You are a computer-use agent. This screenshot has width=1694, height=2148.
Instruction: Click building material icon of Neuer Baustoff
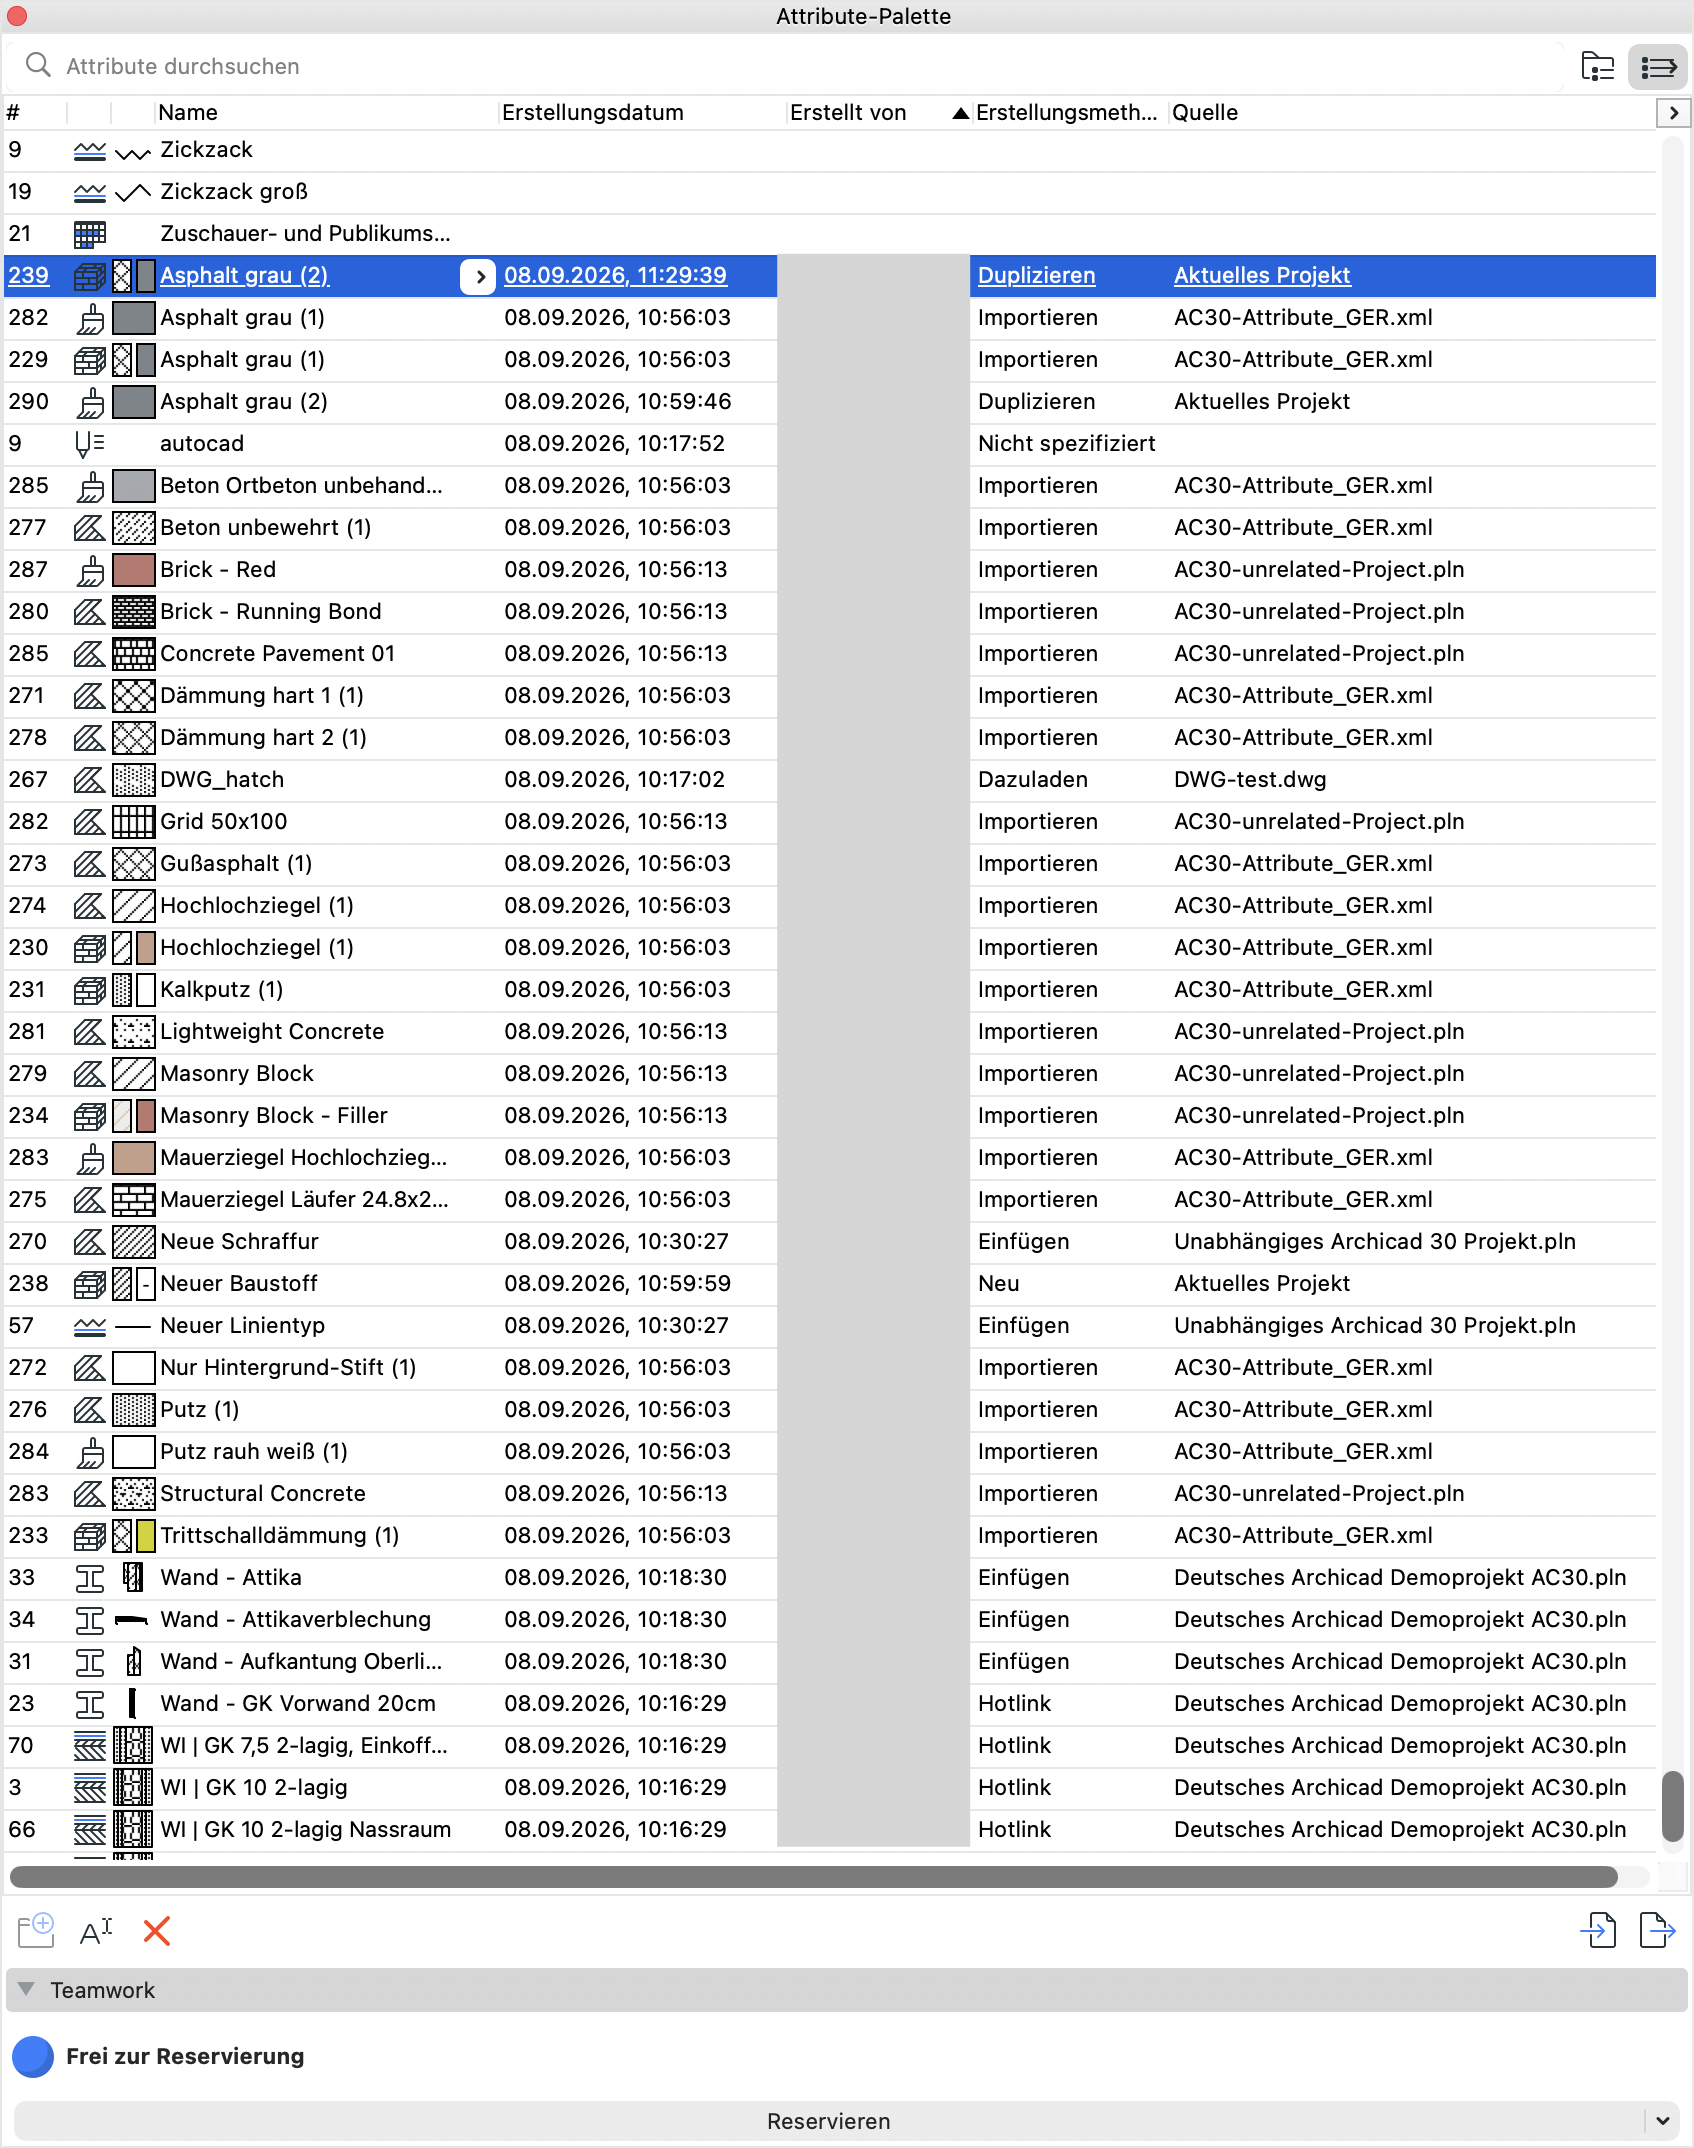tap(90, 1283)
